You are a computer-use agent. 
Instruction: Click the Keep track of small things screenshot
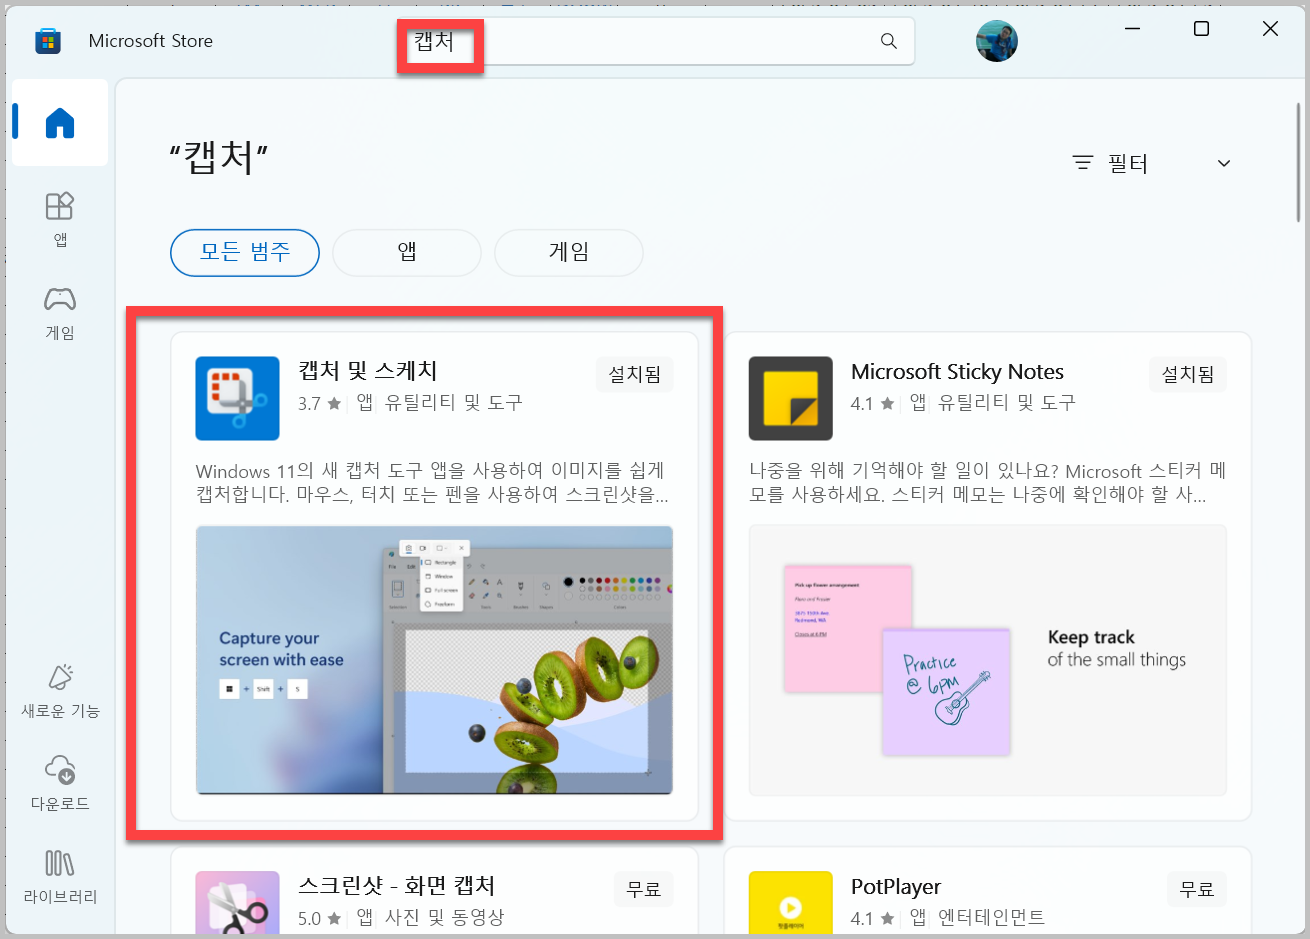coord(987,660)
